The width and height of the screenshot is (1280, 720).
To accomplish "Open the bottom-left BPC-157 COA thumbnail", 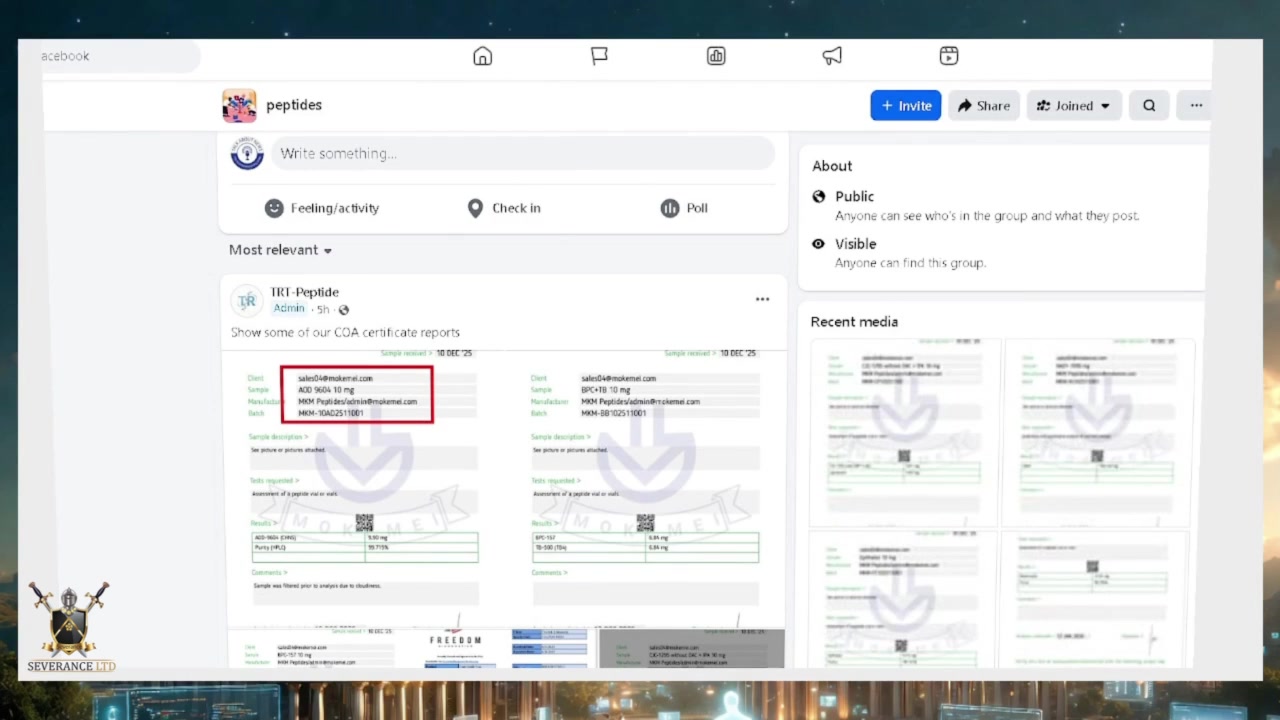I will click(x=319, y=648).
